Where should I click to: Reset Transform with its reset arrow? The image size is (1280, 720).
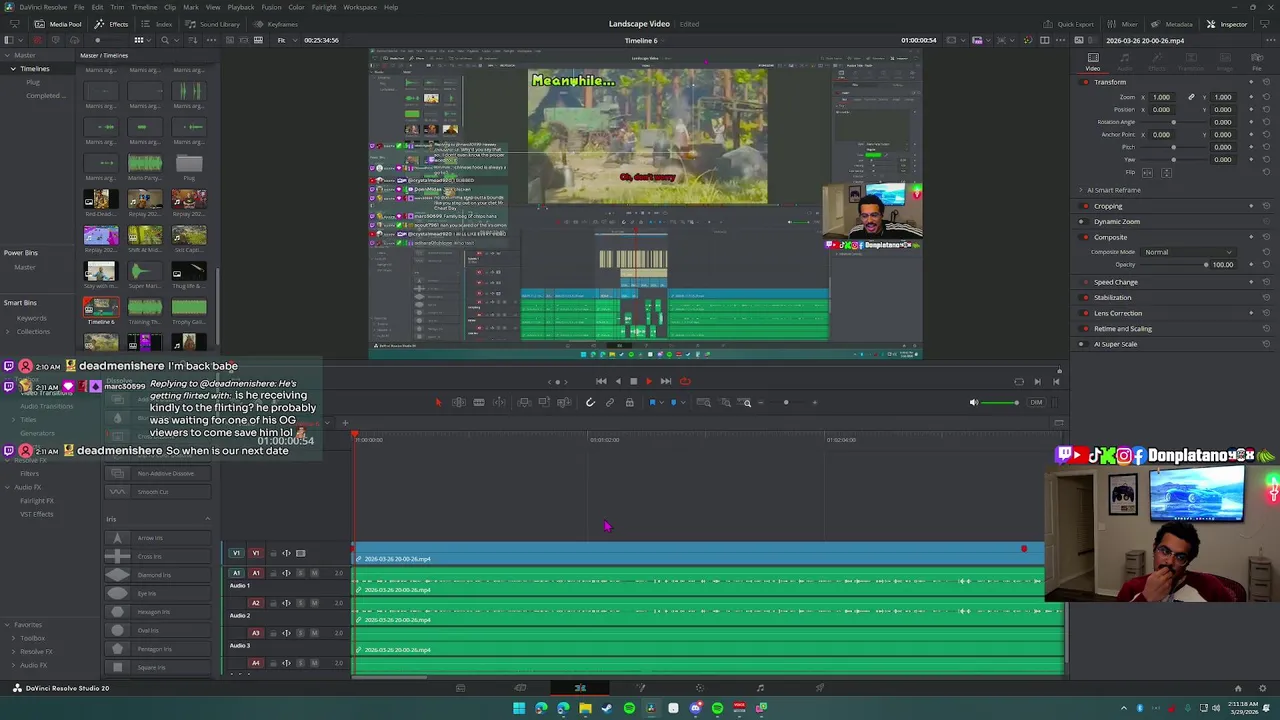pos(1266,82)
